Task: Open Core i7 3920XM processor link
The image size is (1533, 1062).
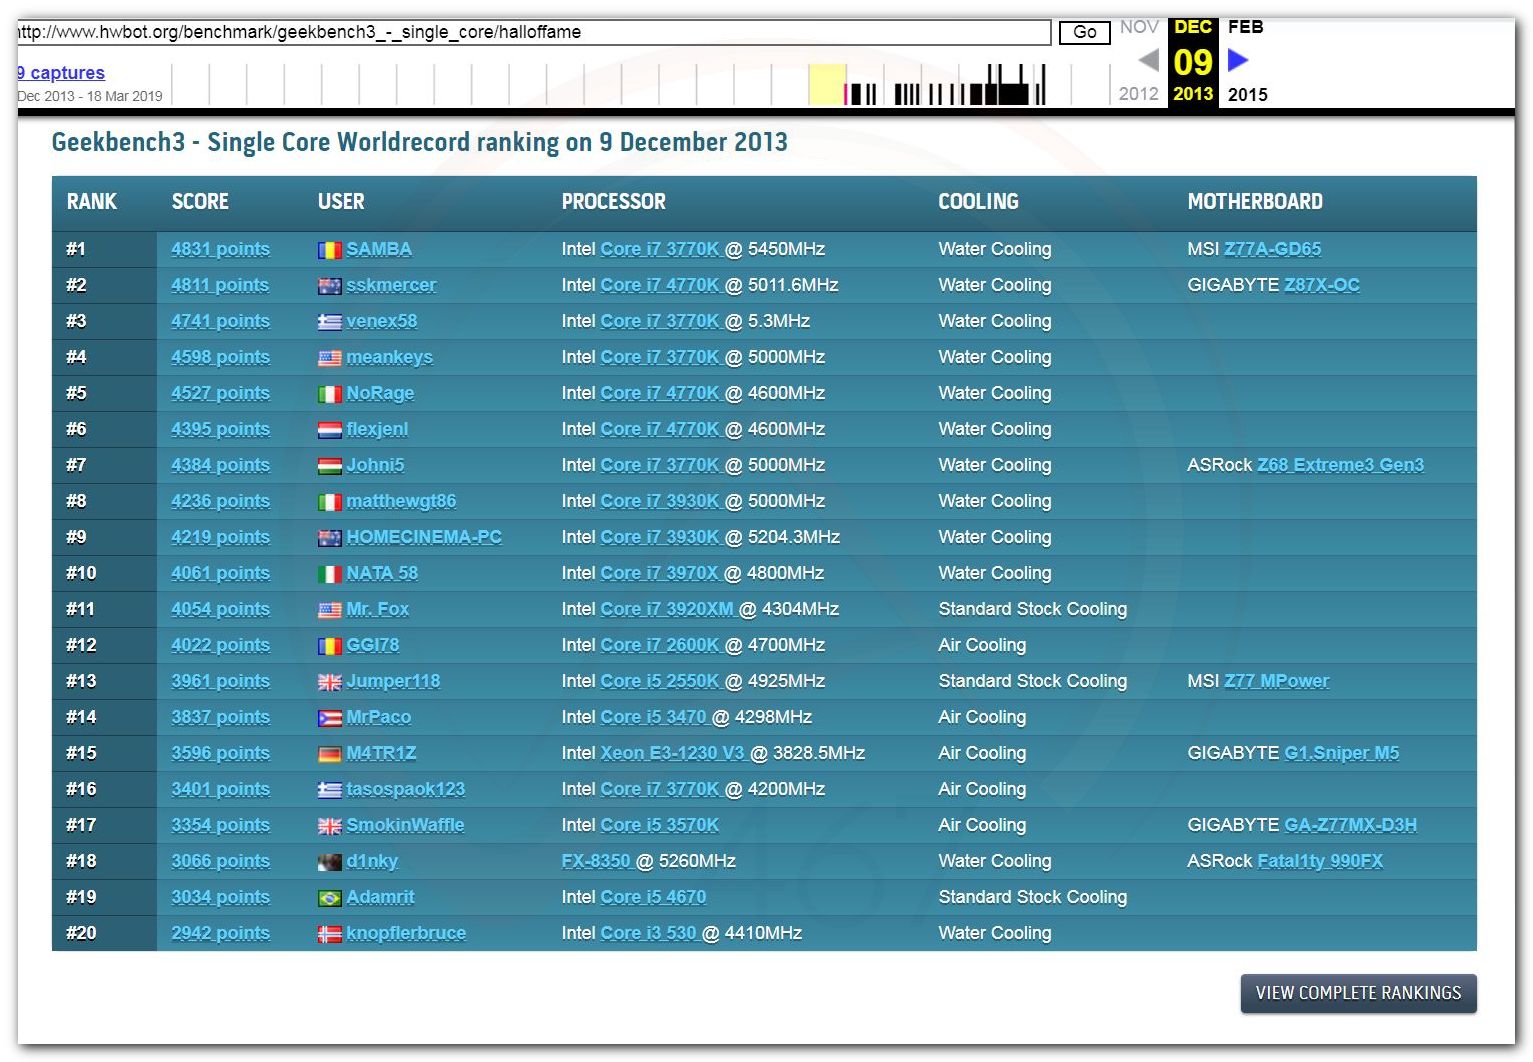Action: tap(667, 609)
